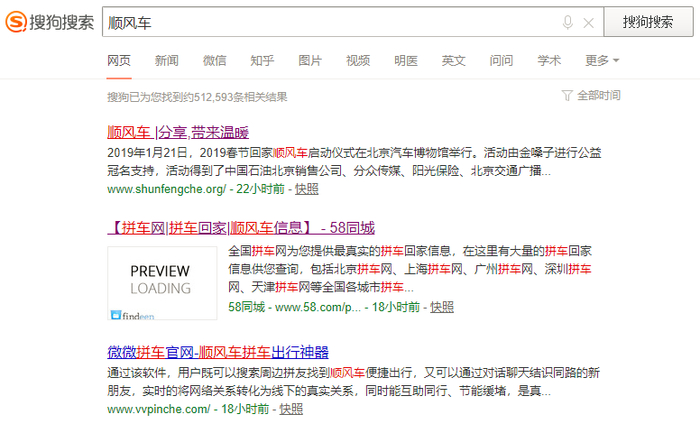The height and width of the screenshot is (433, 700).
Task: Click the snippet starting 通过该软件
Action: 353,382
